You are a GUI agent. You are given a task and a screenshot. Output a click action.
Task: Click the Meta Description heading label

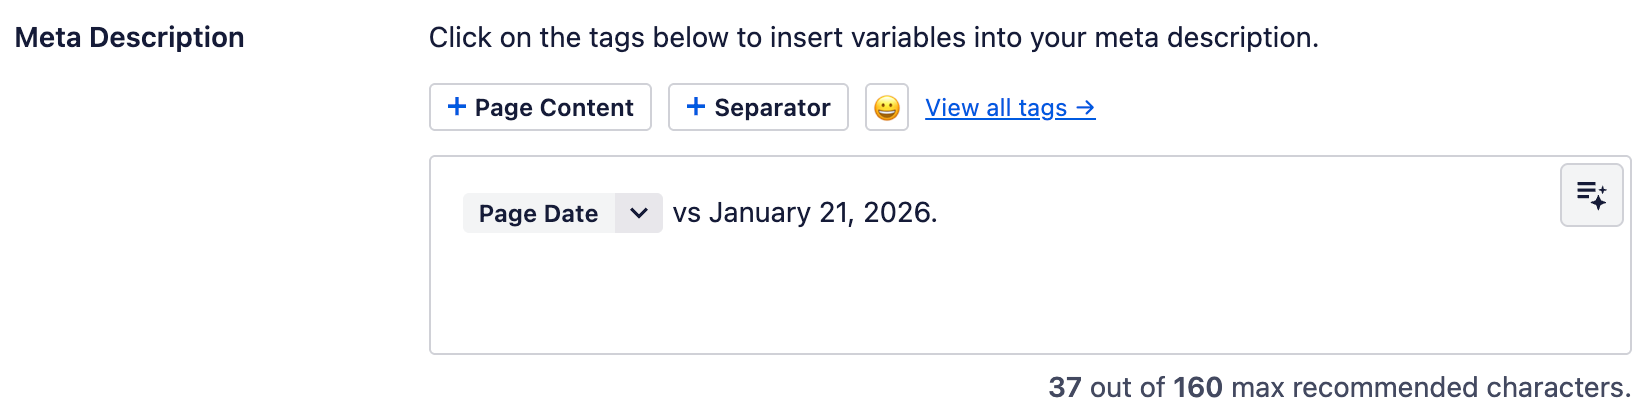130,38
